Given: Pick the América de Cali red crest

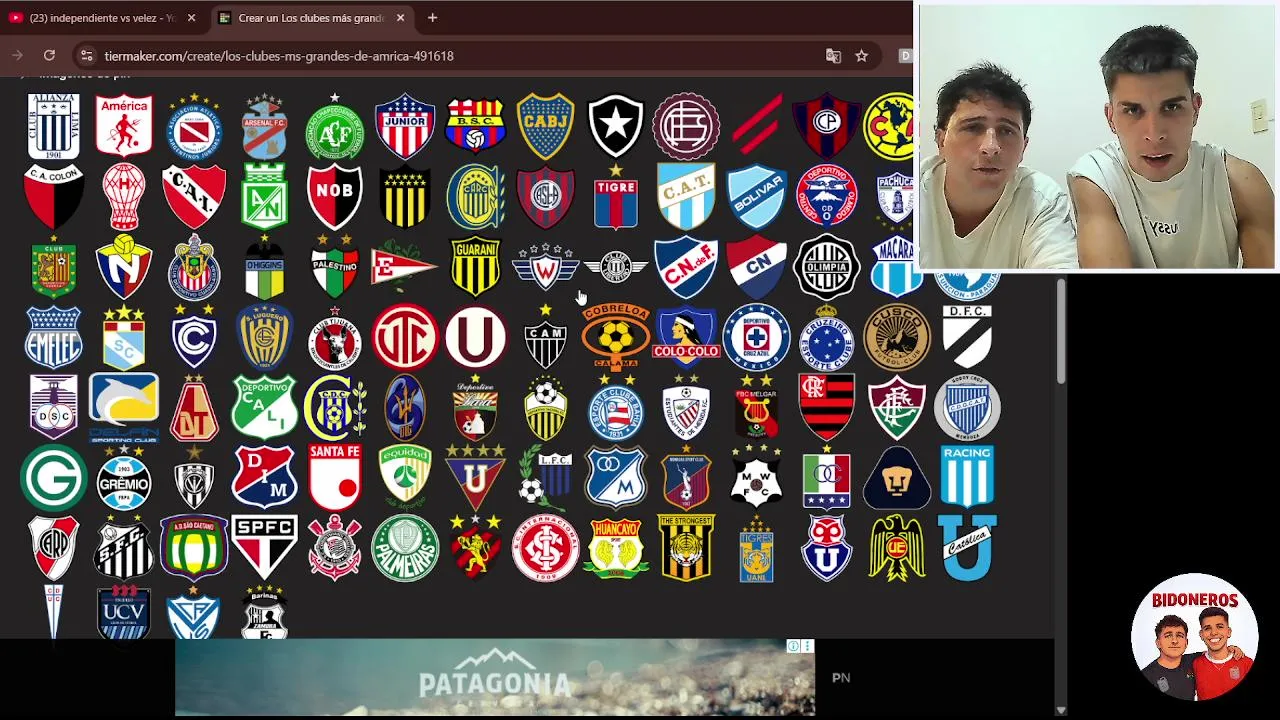Looking at the screenshot, I should point(124,126).
